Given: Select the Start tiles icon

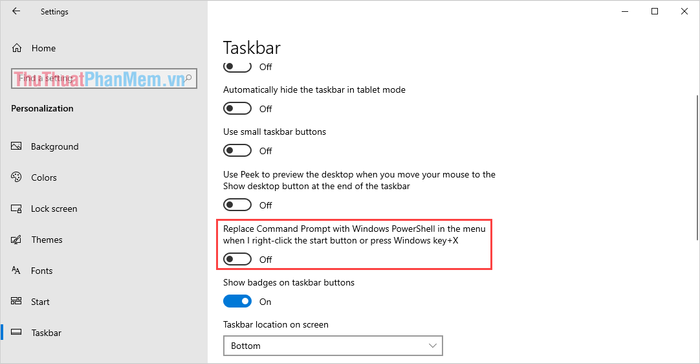Looking at the screenshot, I should pyautogui.click(x=16, y=301).
